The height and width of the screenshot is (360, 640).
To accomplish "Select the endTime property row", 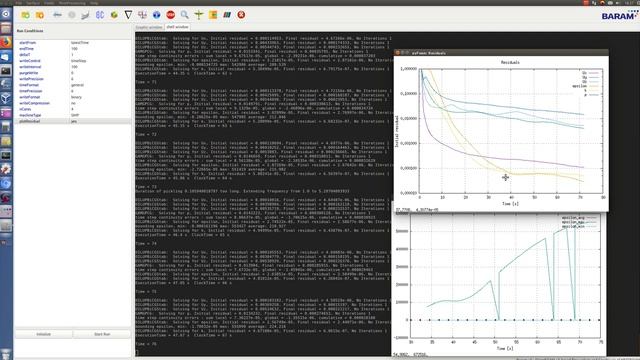I will (x=73, y=49).
